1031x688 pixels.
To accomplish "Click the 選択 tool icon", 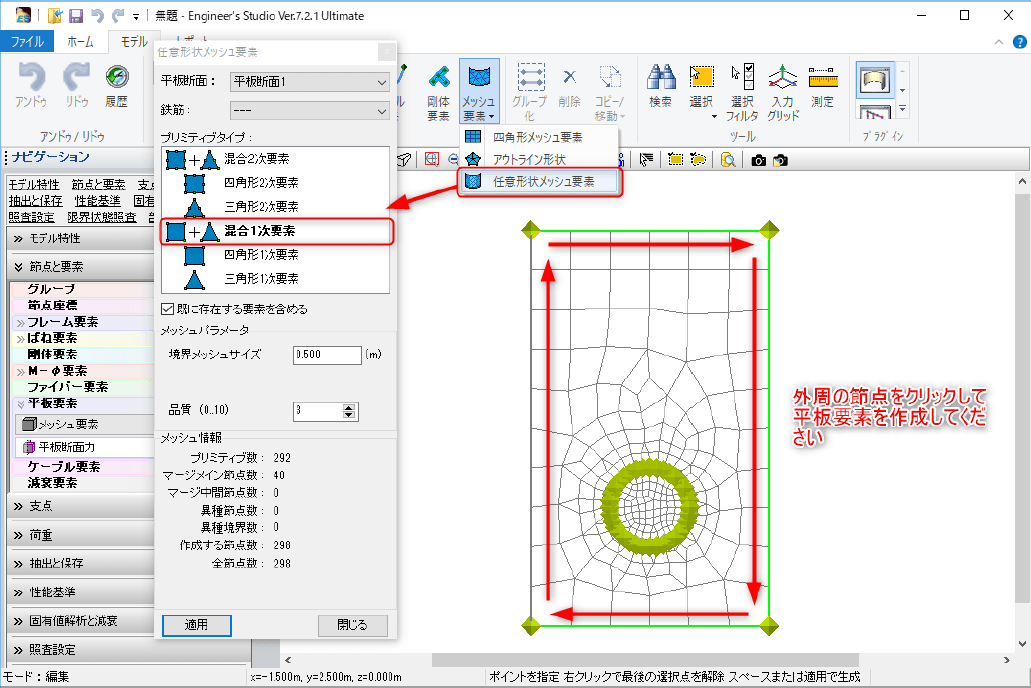I will (x=701, y=86).
